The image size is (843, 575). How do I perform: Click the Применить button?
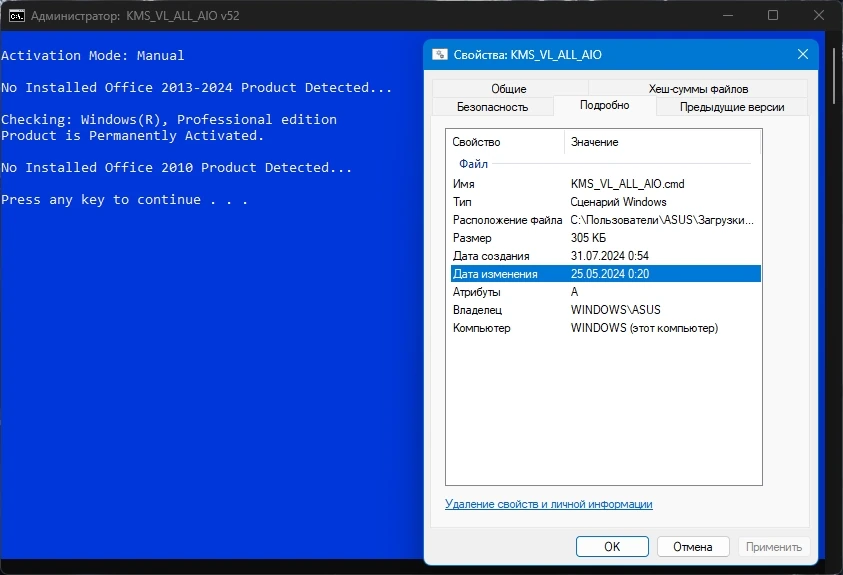click(774, 547)
